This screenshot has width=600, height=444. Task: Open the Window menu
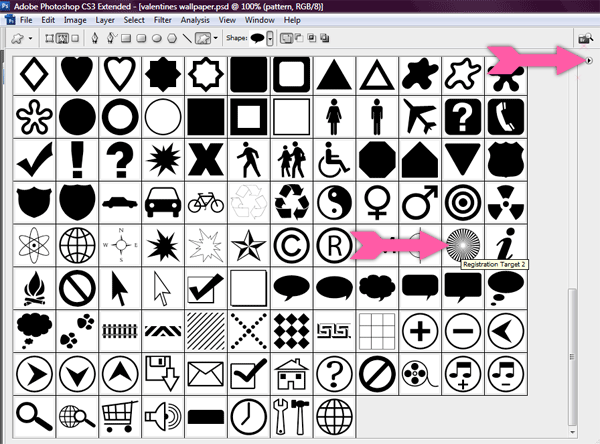260,20
